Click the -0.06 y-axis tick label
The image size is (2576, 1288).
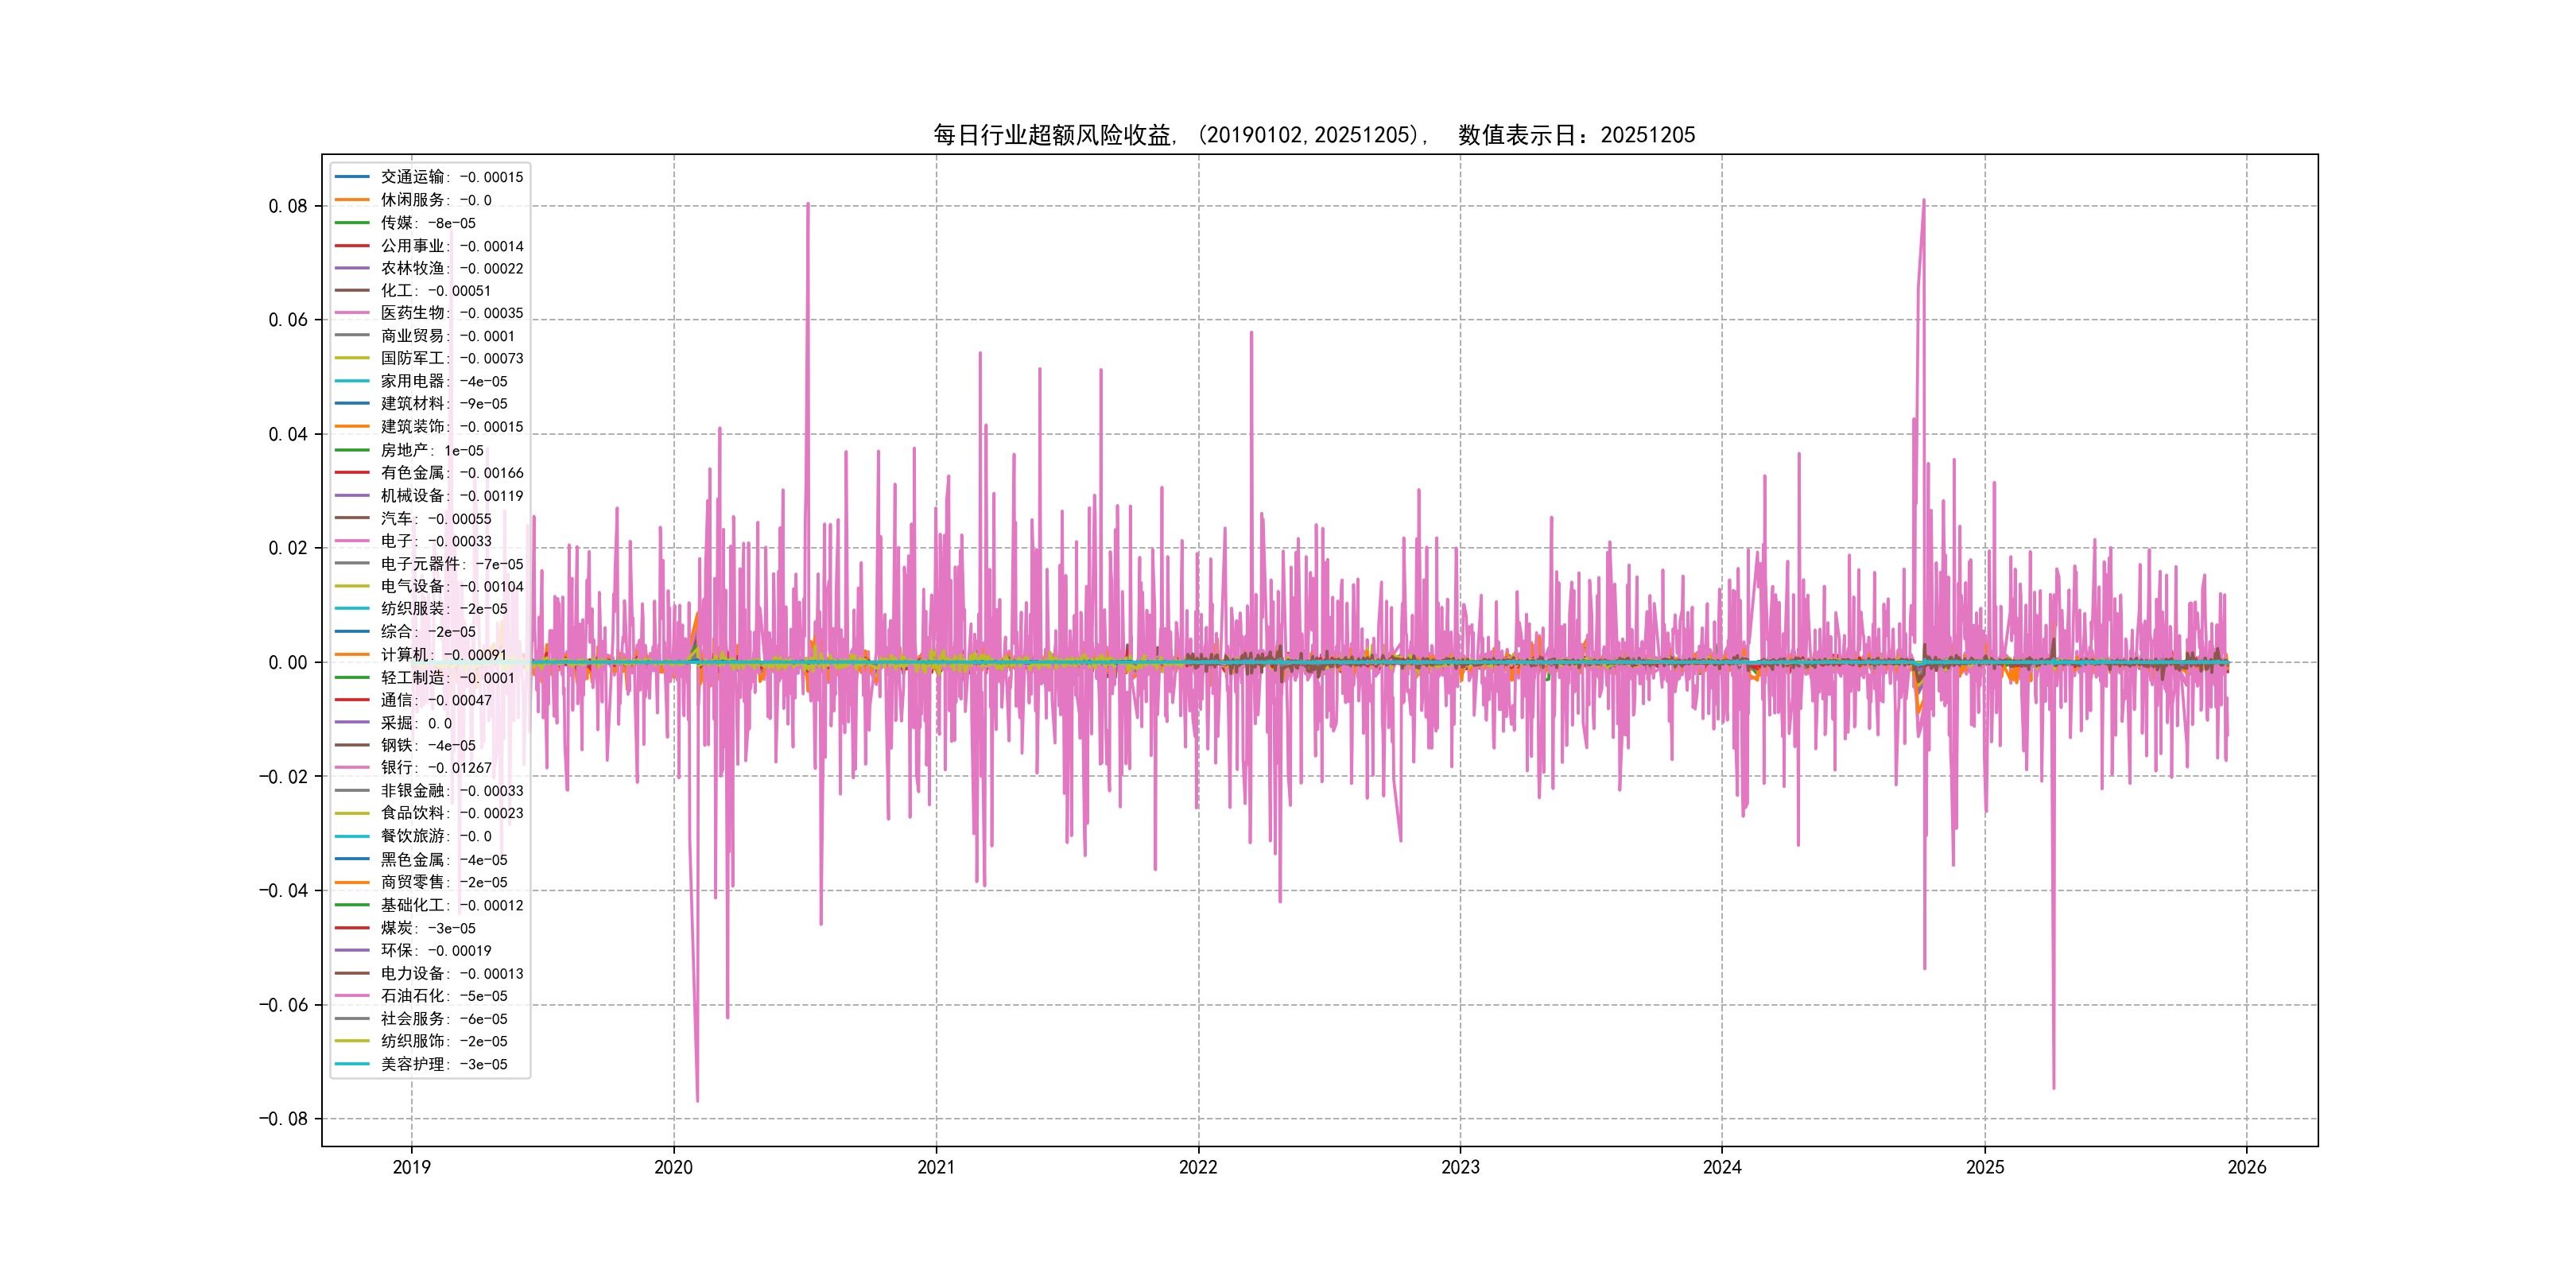pos(283,1005)
